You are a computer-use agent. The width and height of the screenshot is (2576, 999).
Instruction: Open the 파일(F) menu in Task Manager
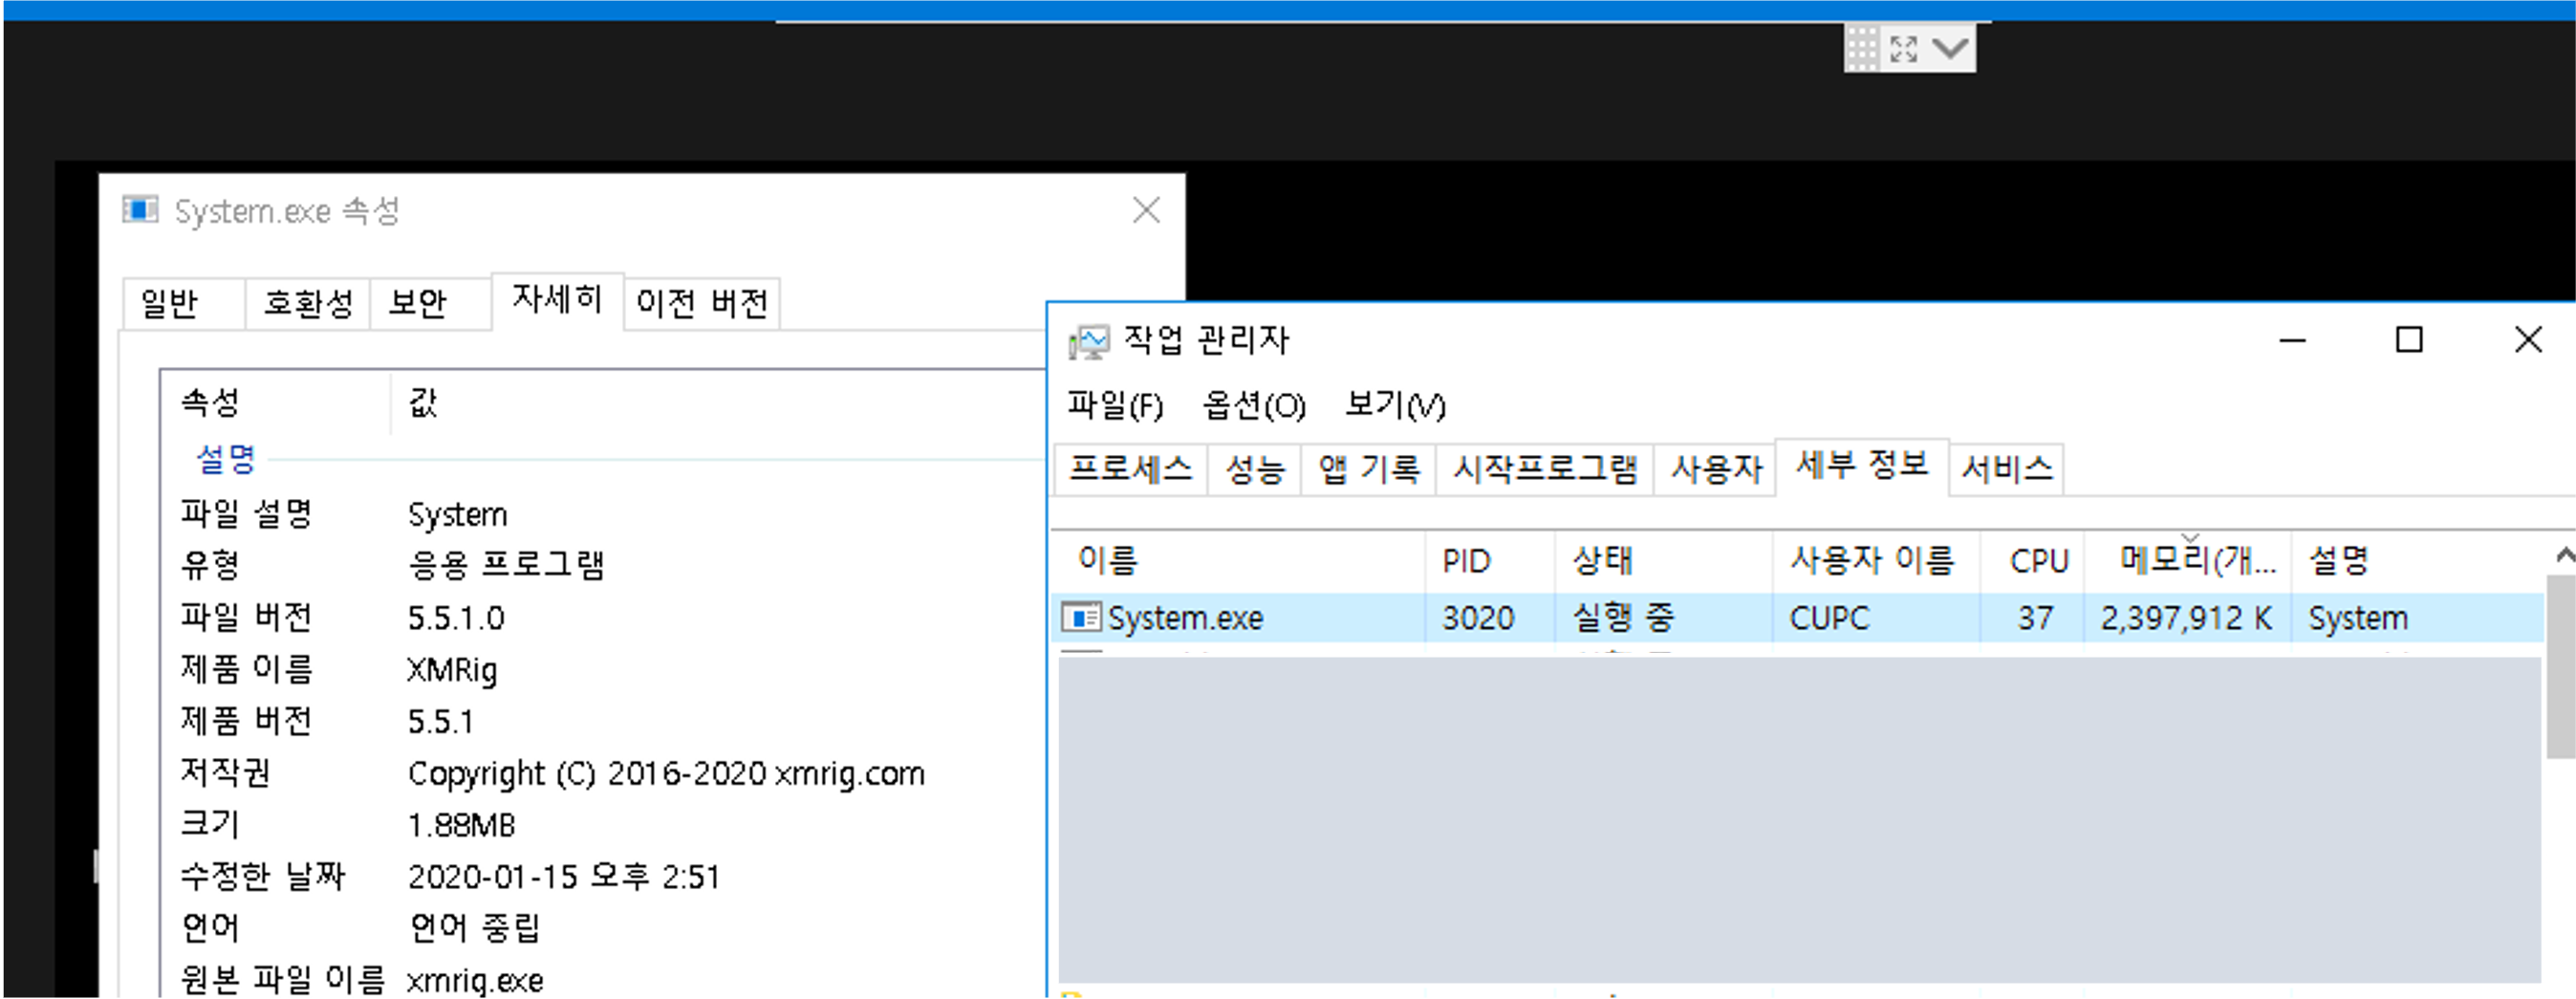tap(1115, 405)
